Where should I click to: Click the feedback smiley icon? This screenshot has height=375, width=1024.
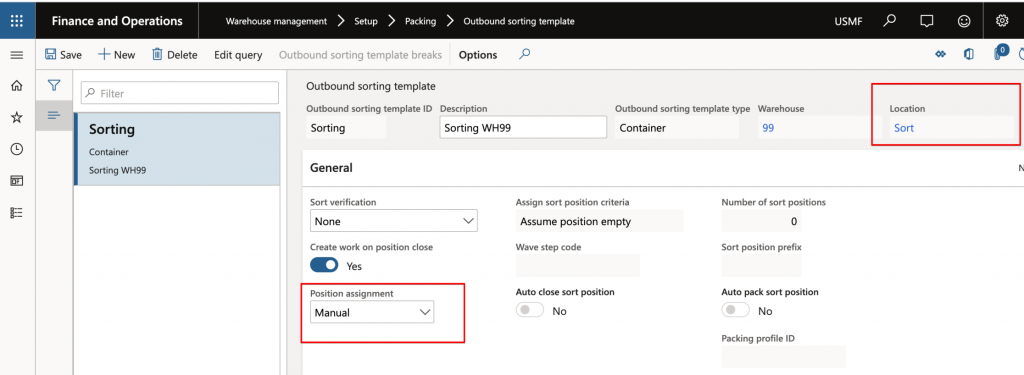pyautogui.click(x=964, y=21)
